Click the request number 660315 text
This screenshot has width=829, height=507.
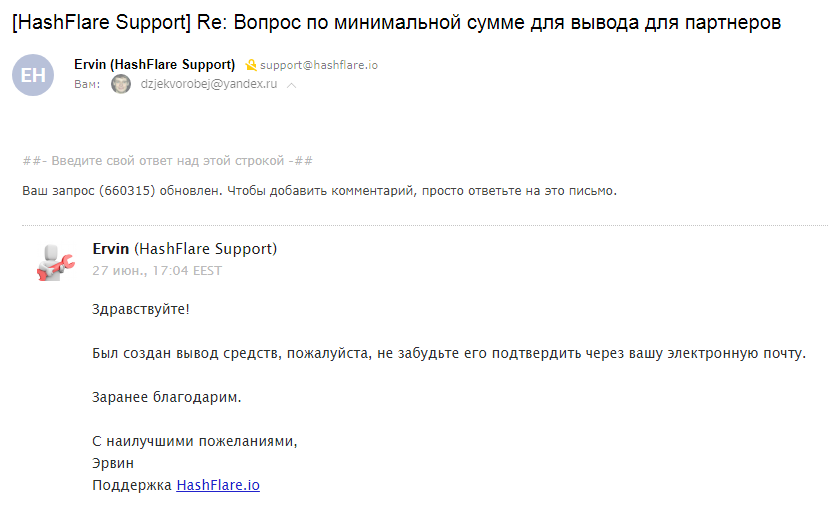(x=127, y=191)
